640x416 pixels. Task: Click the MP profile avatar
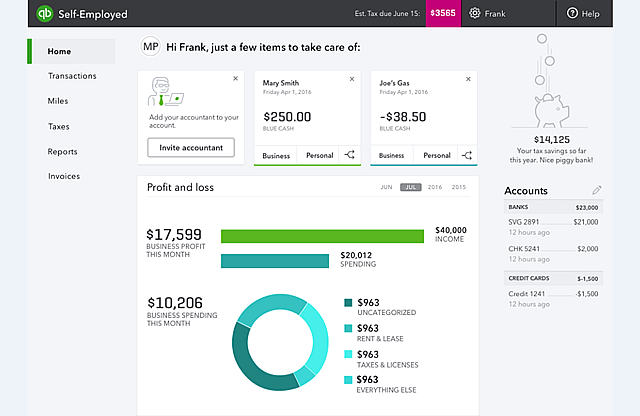coord(151,47)
